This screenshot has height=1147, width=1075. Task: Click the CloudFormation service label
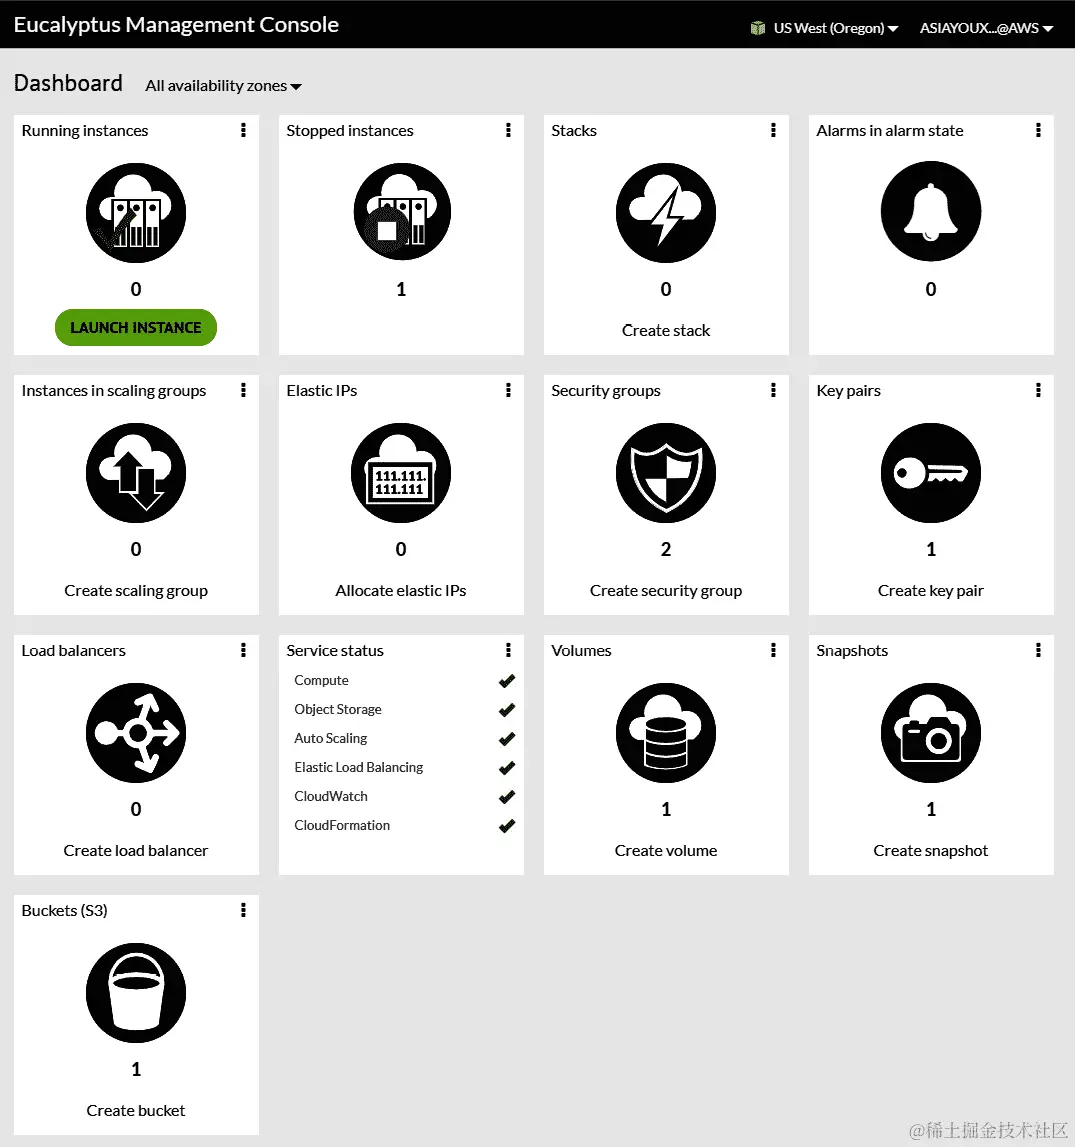pyautogui.click(x=342, y=825)
